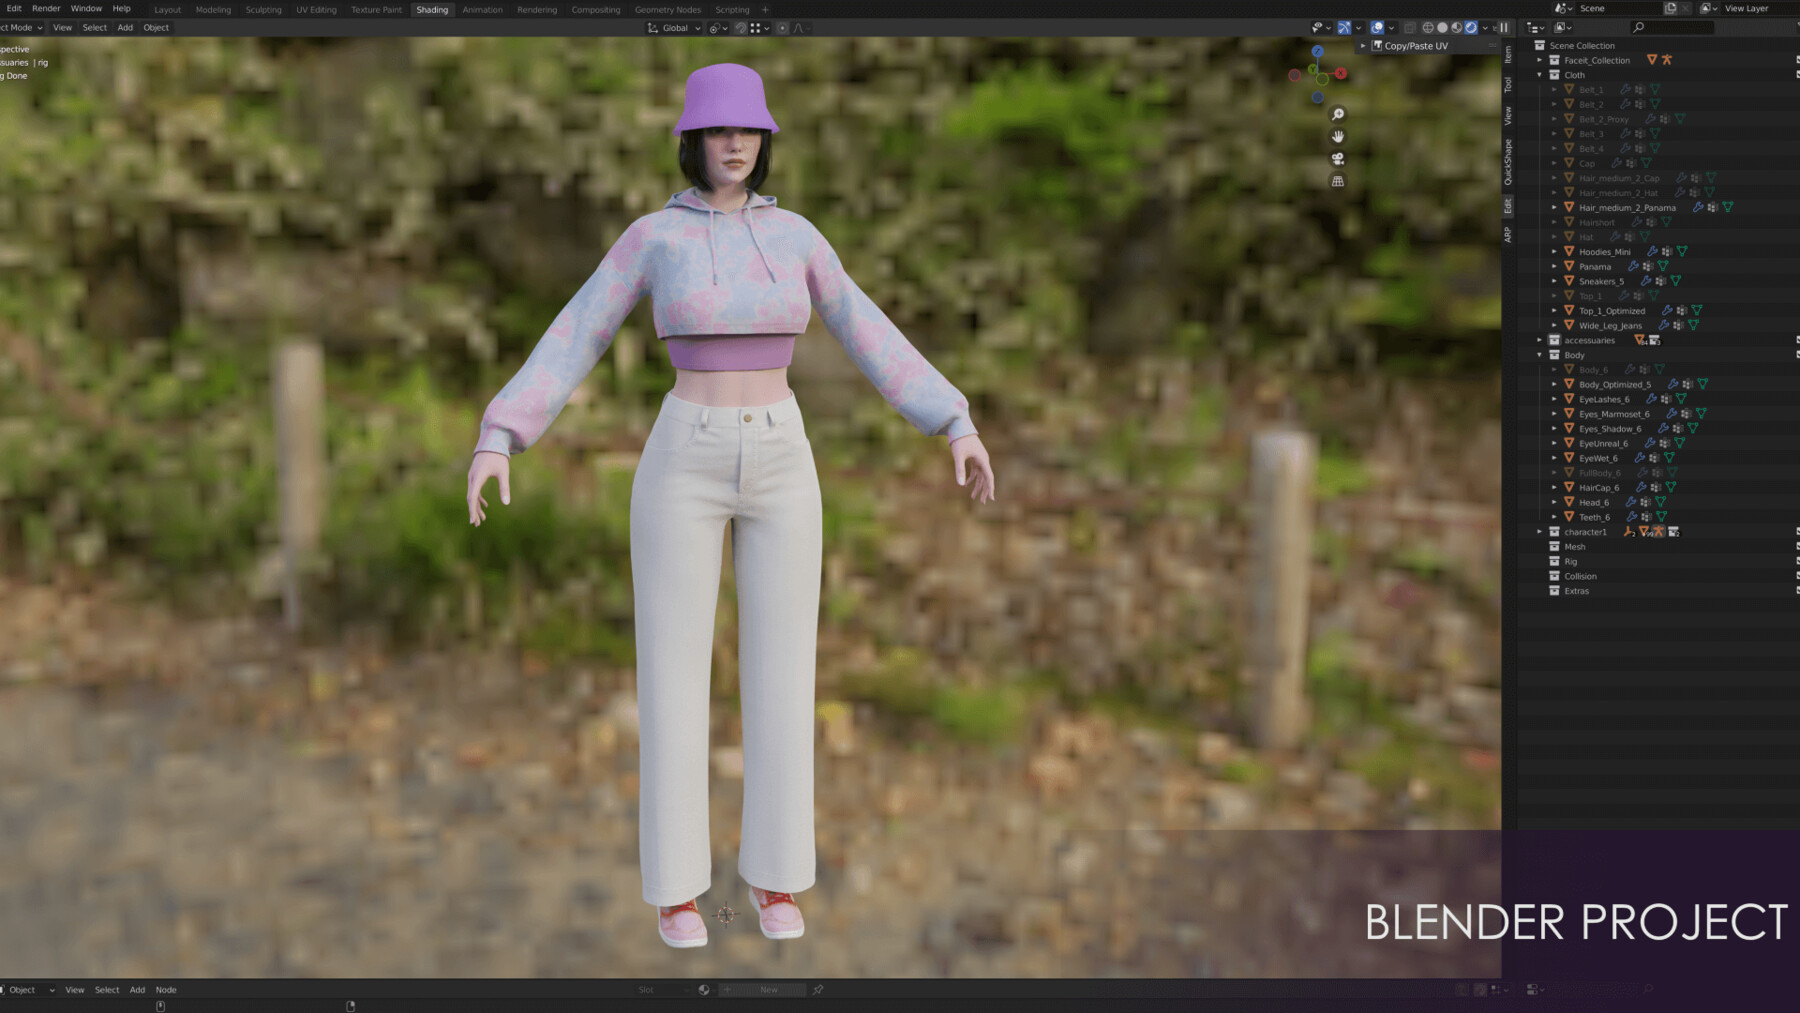Viewport: 1800px width, 1013px height.
Task: Toggle viewport gizmos visibility
Action: tap(1344, 28)
